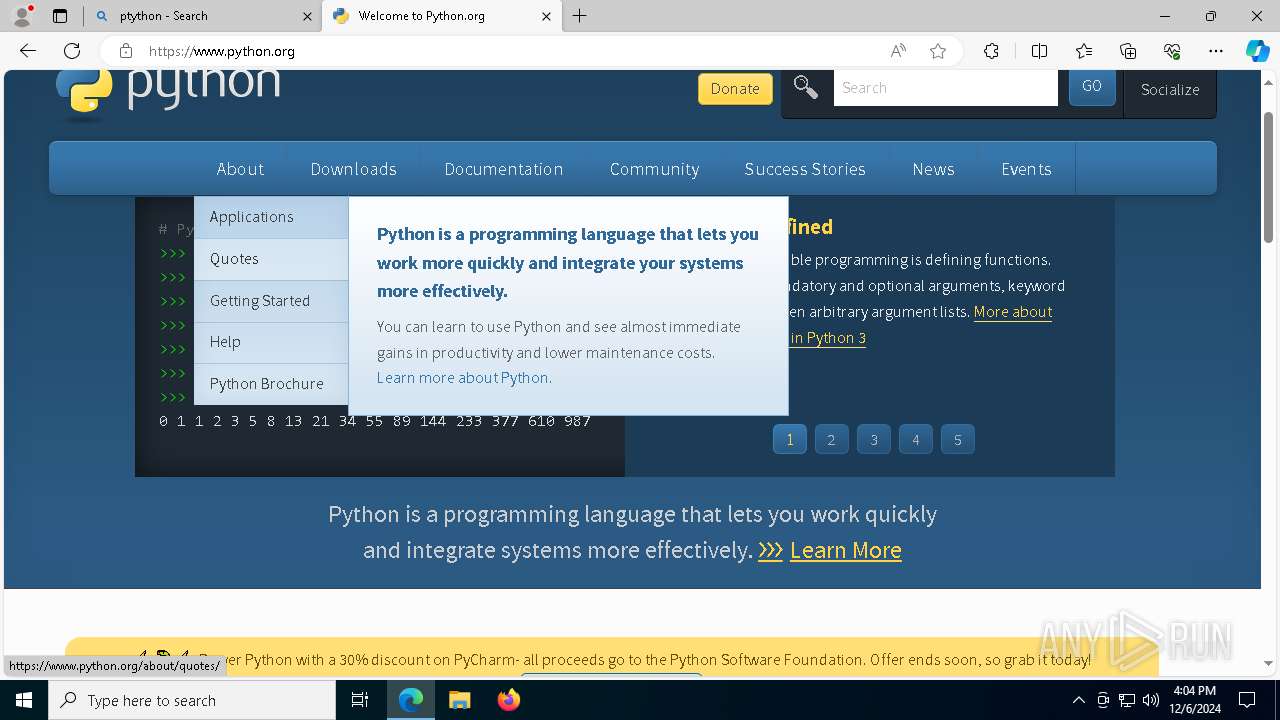
Task: Open the Socialize dropdown
Action: pyautogui.click(x=1170, y=90)
